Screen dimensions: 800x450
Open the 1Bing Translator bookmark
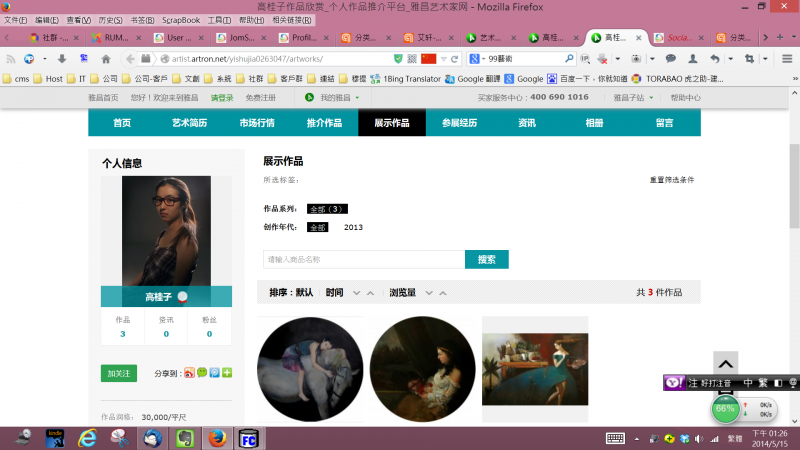pyautogui.click(x=406, y=79)
